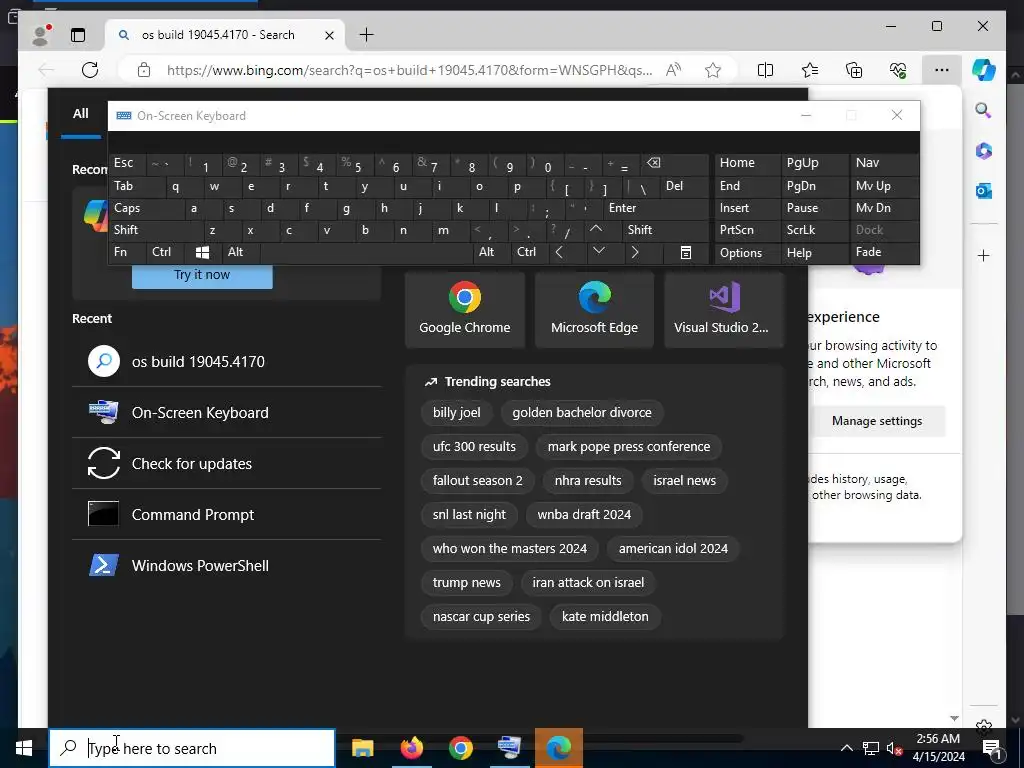The image size is (1024, 768).
Task: Open Edge favorites list icon
Action: click(x=810, y=70)
